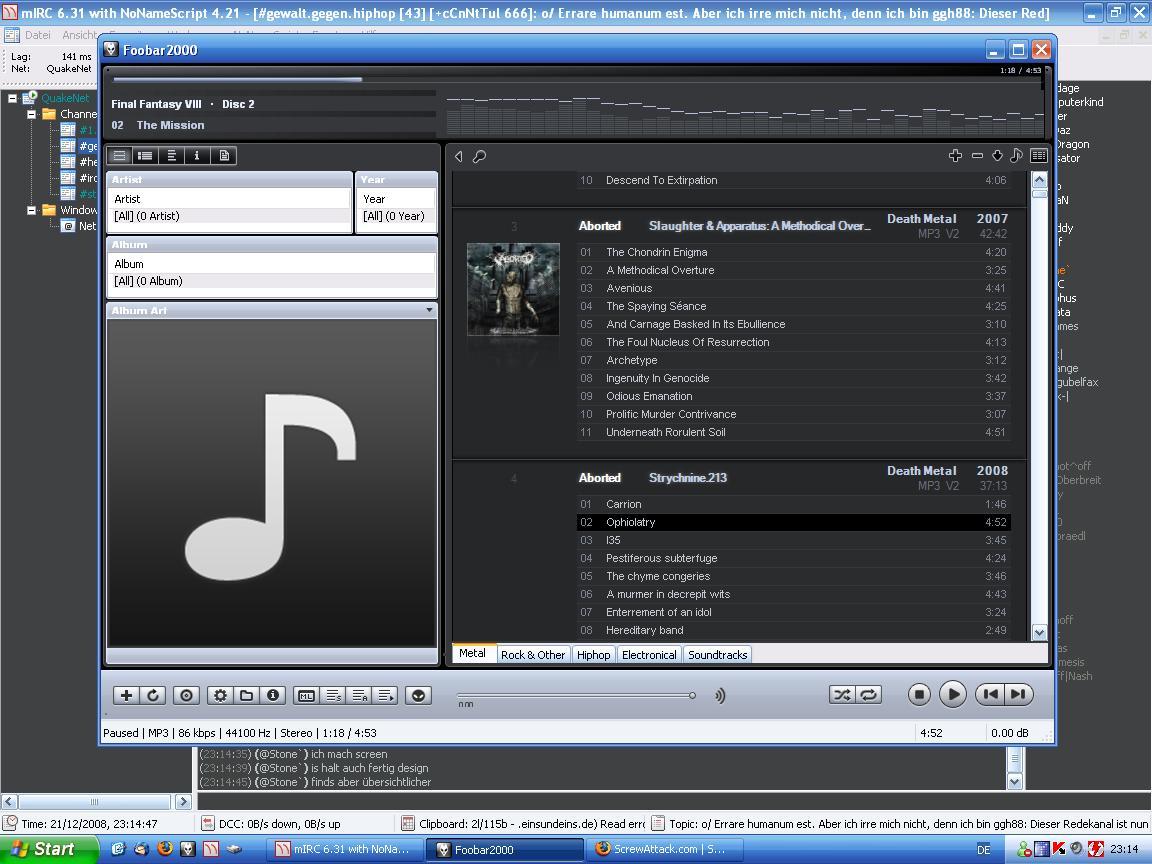Switch to the Rock & Other playlist tab
1152x864 pixels.
click(533, 655)
